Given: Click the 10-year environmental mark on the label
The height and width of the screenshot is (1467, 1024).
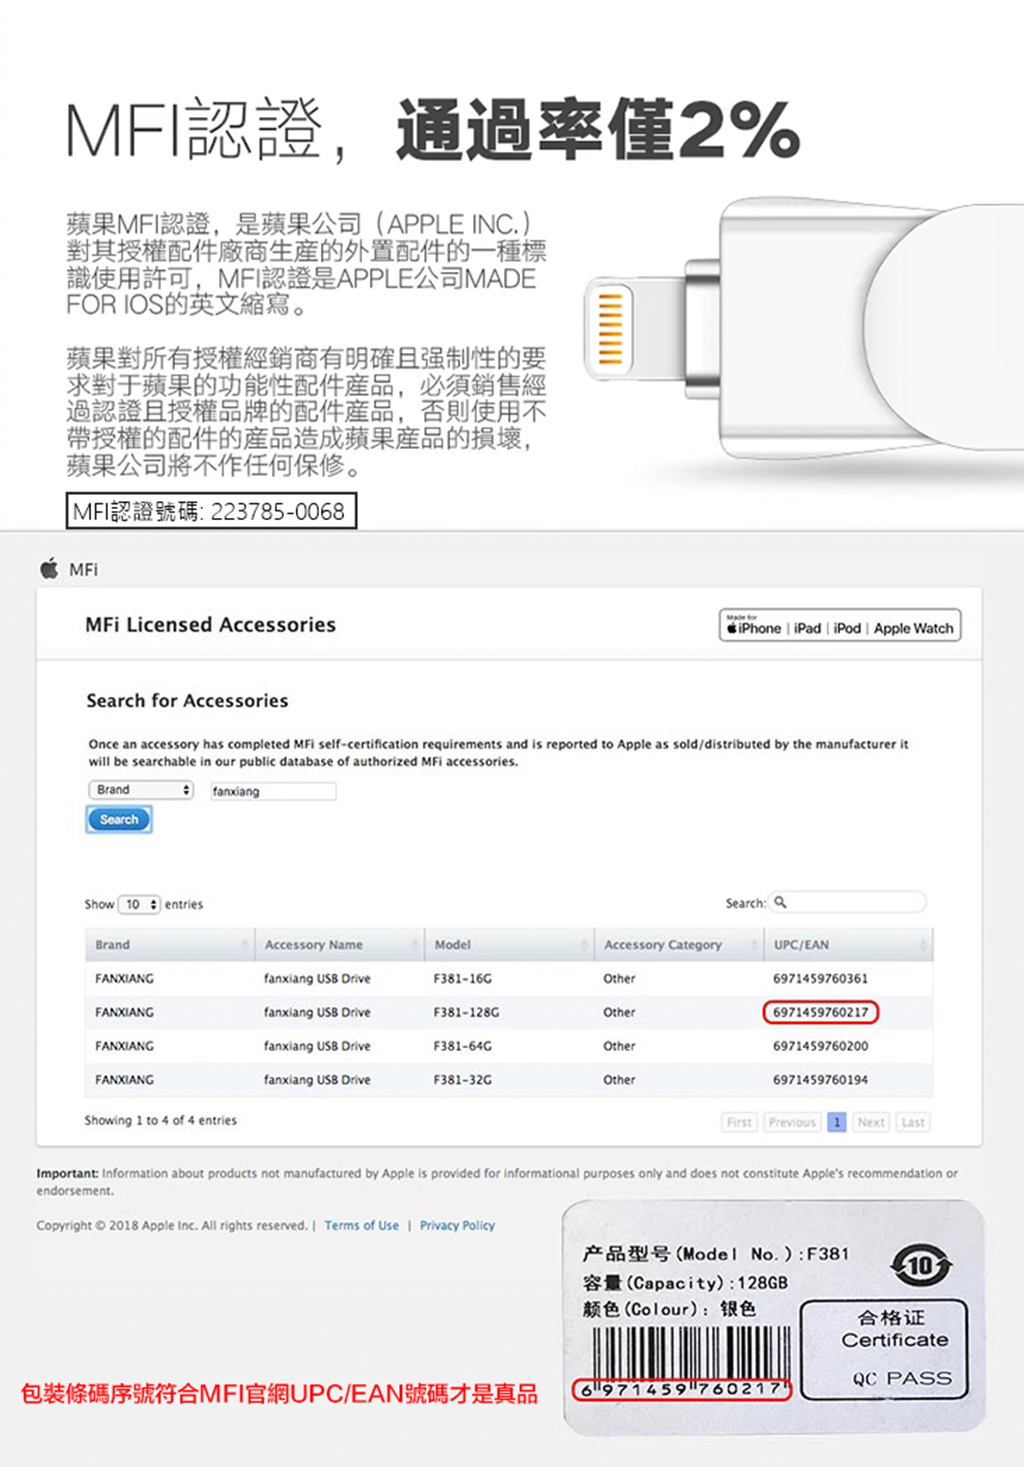Looking at the screenshot, I should [920, 1265].
